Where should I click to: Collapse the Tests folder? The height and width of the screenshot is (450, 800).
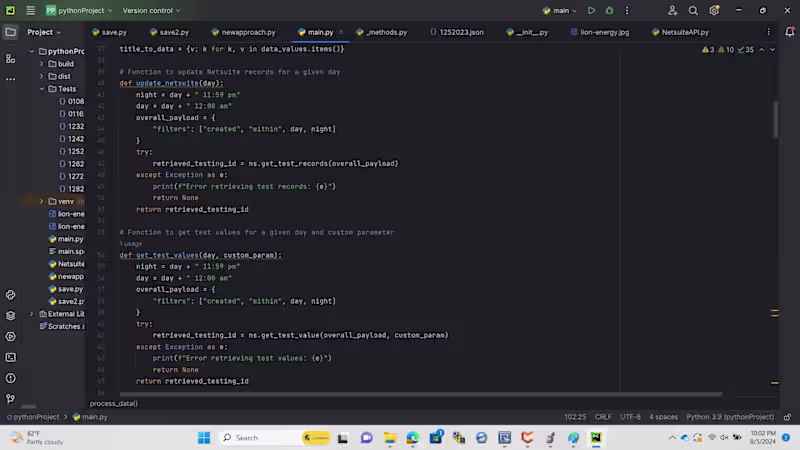click(x=42, y=89)
